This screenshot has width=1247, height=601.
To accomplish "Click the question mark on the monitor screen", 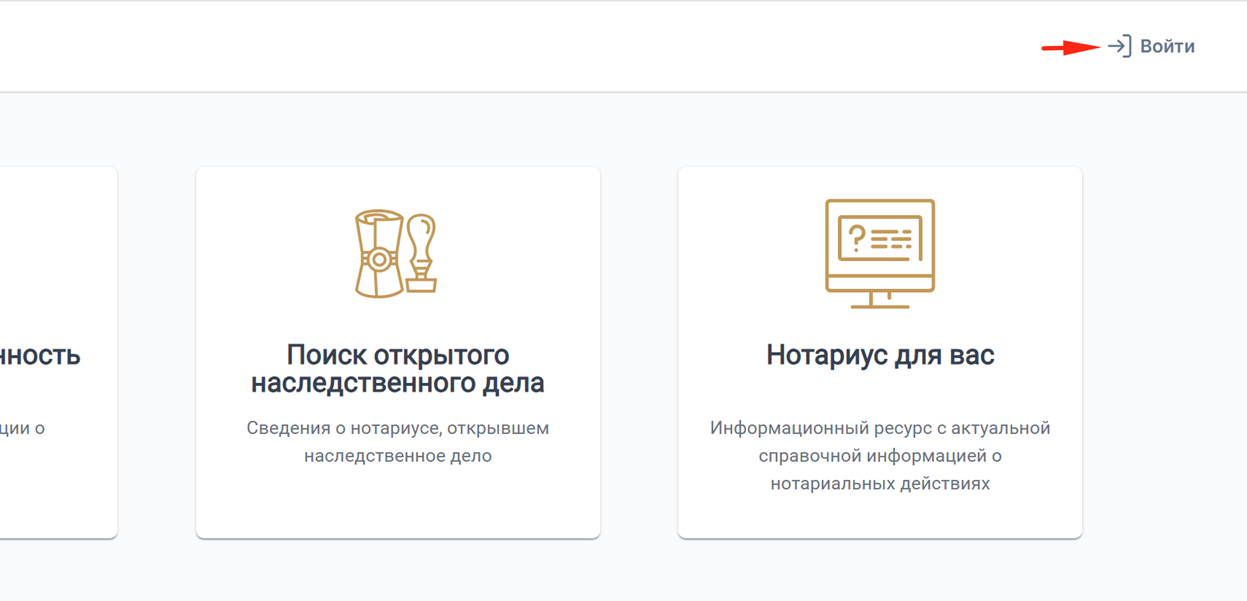I will [856, 238].
